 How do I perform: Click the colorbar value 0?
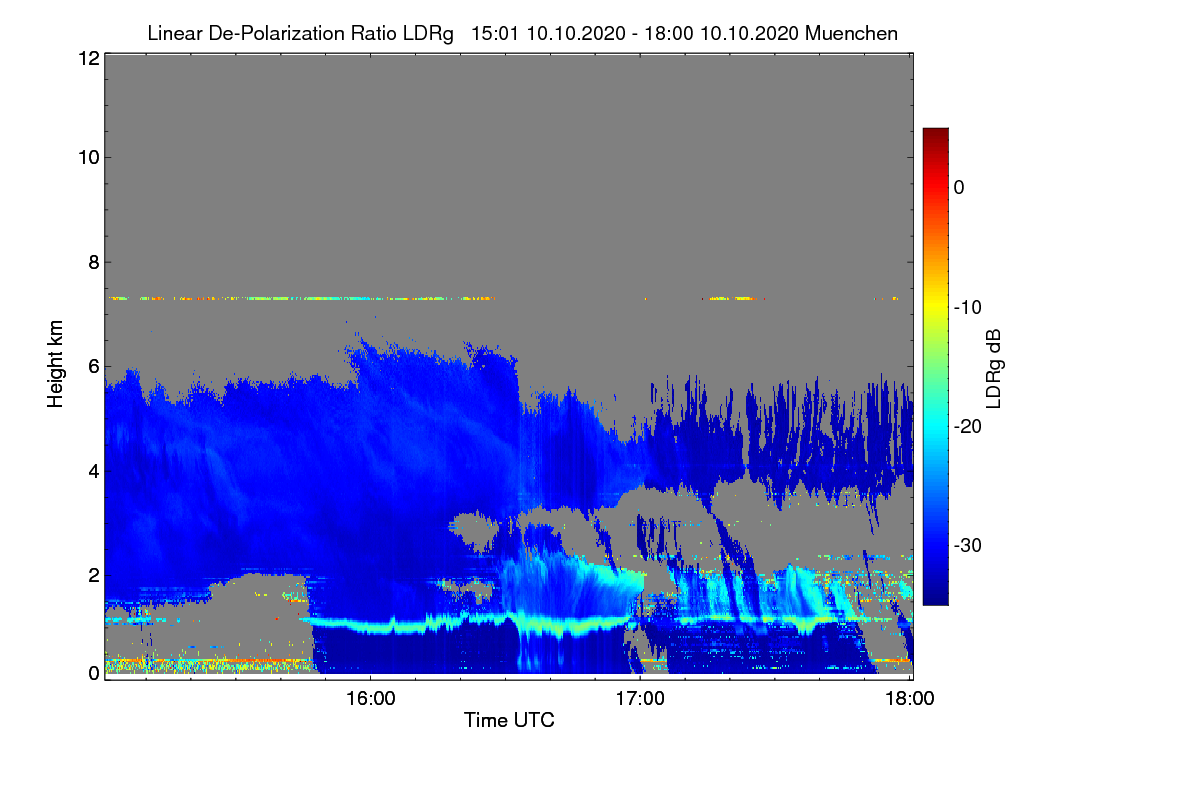(x=959, y=187)
